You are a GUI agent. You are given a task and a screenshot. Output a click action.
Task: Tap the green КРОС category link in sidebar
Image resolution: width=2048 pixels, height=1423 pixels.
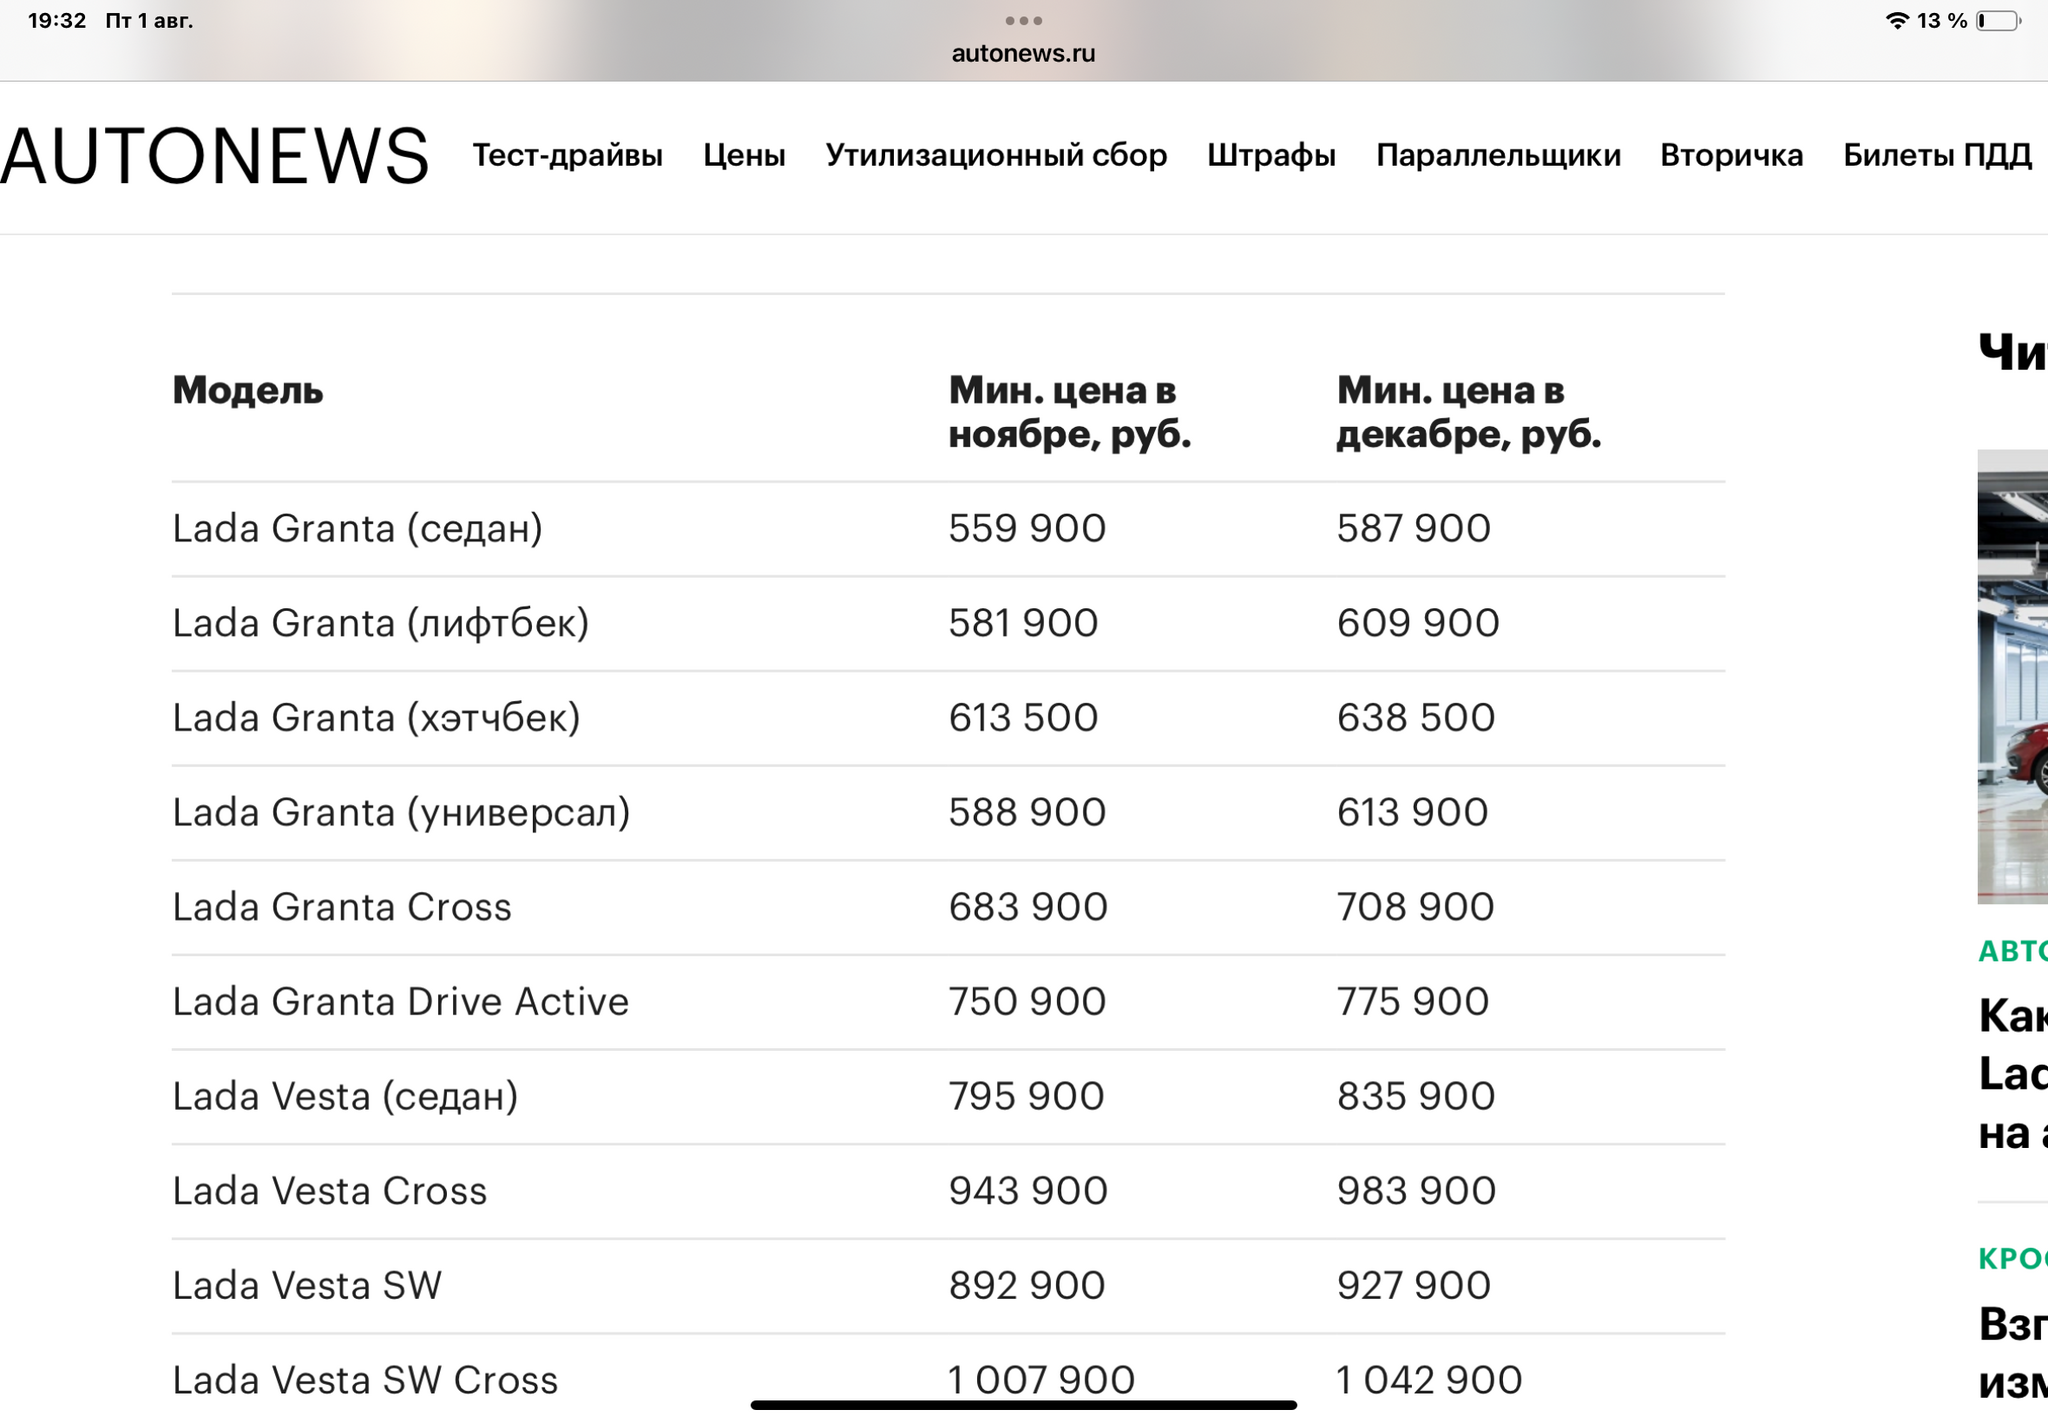[x=2013, y=1259]
